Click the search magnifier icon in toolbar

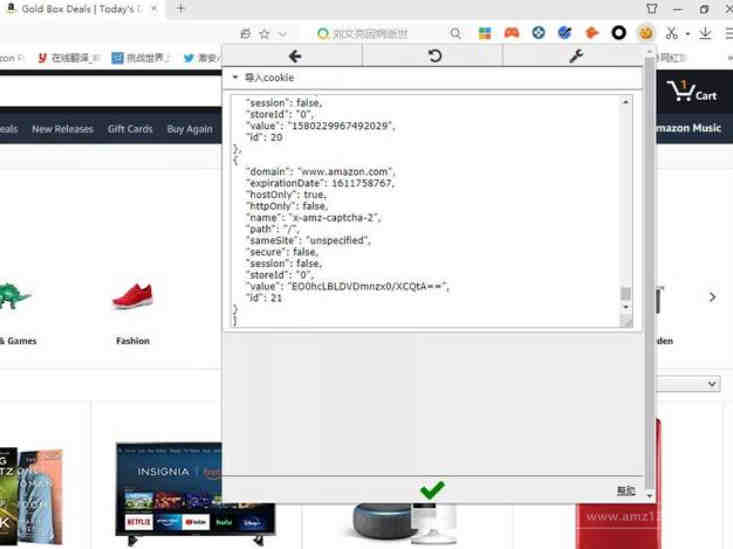pos(455,33)
